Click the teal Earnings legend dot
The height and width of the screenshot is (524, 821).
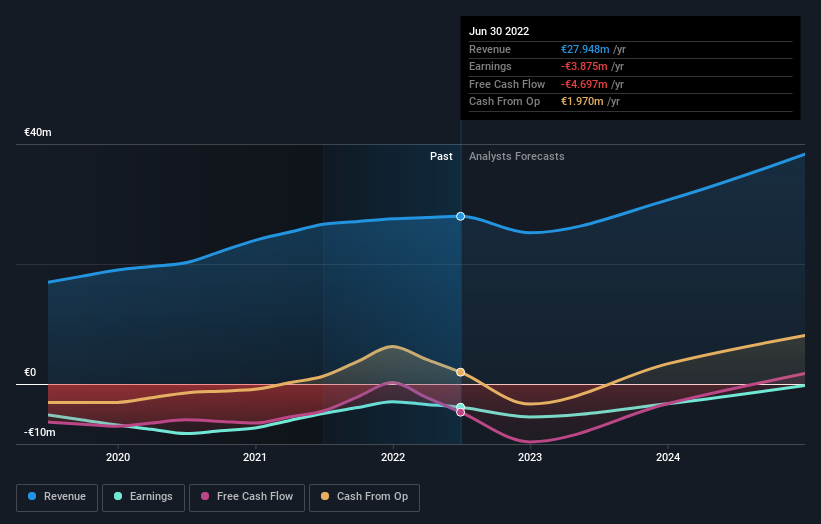(118, 496)
